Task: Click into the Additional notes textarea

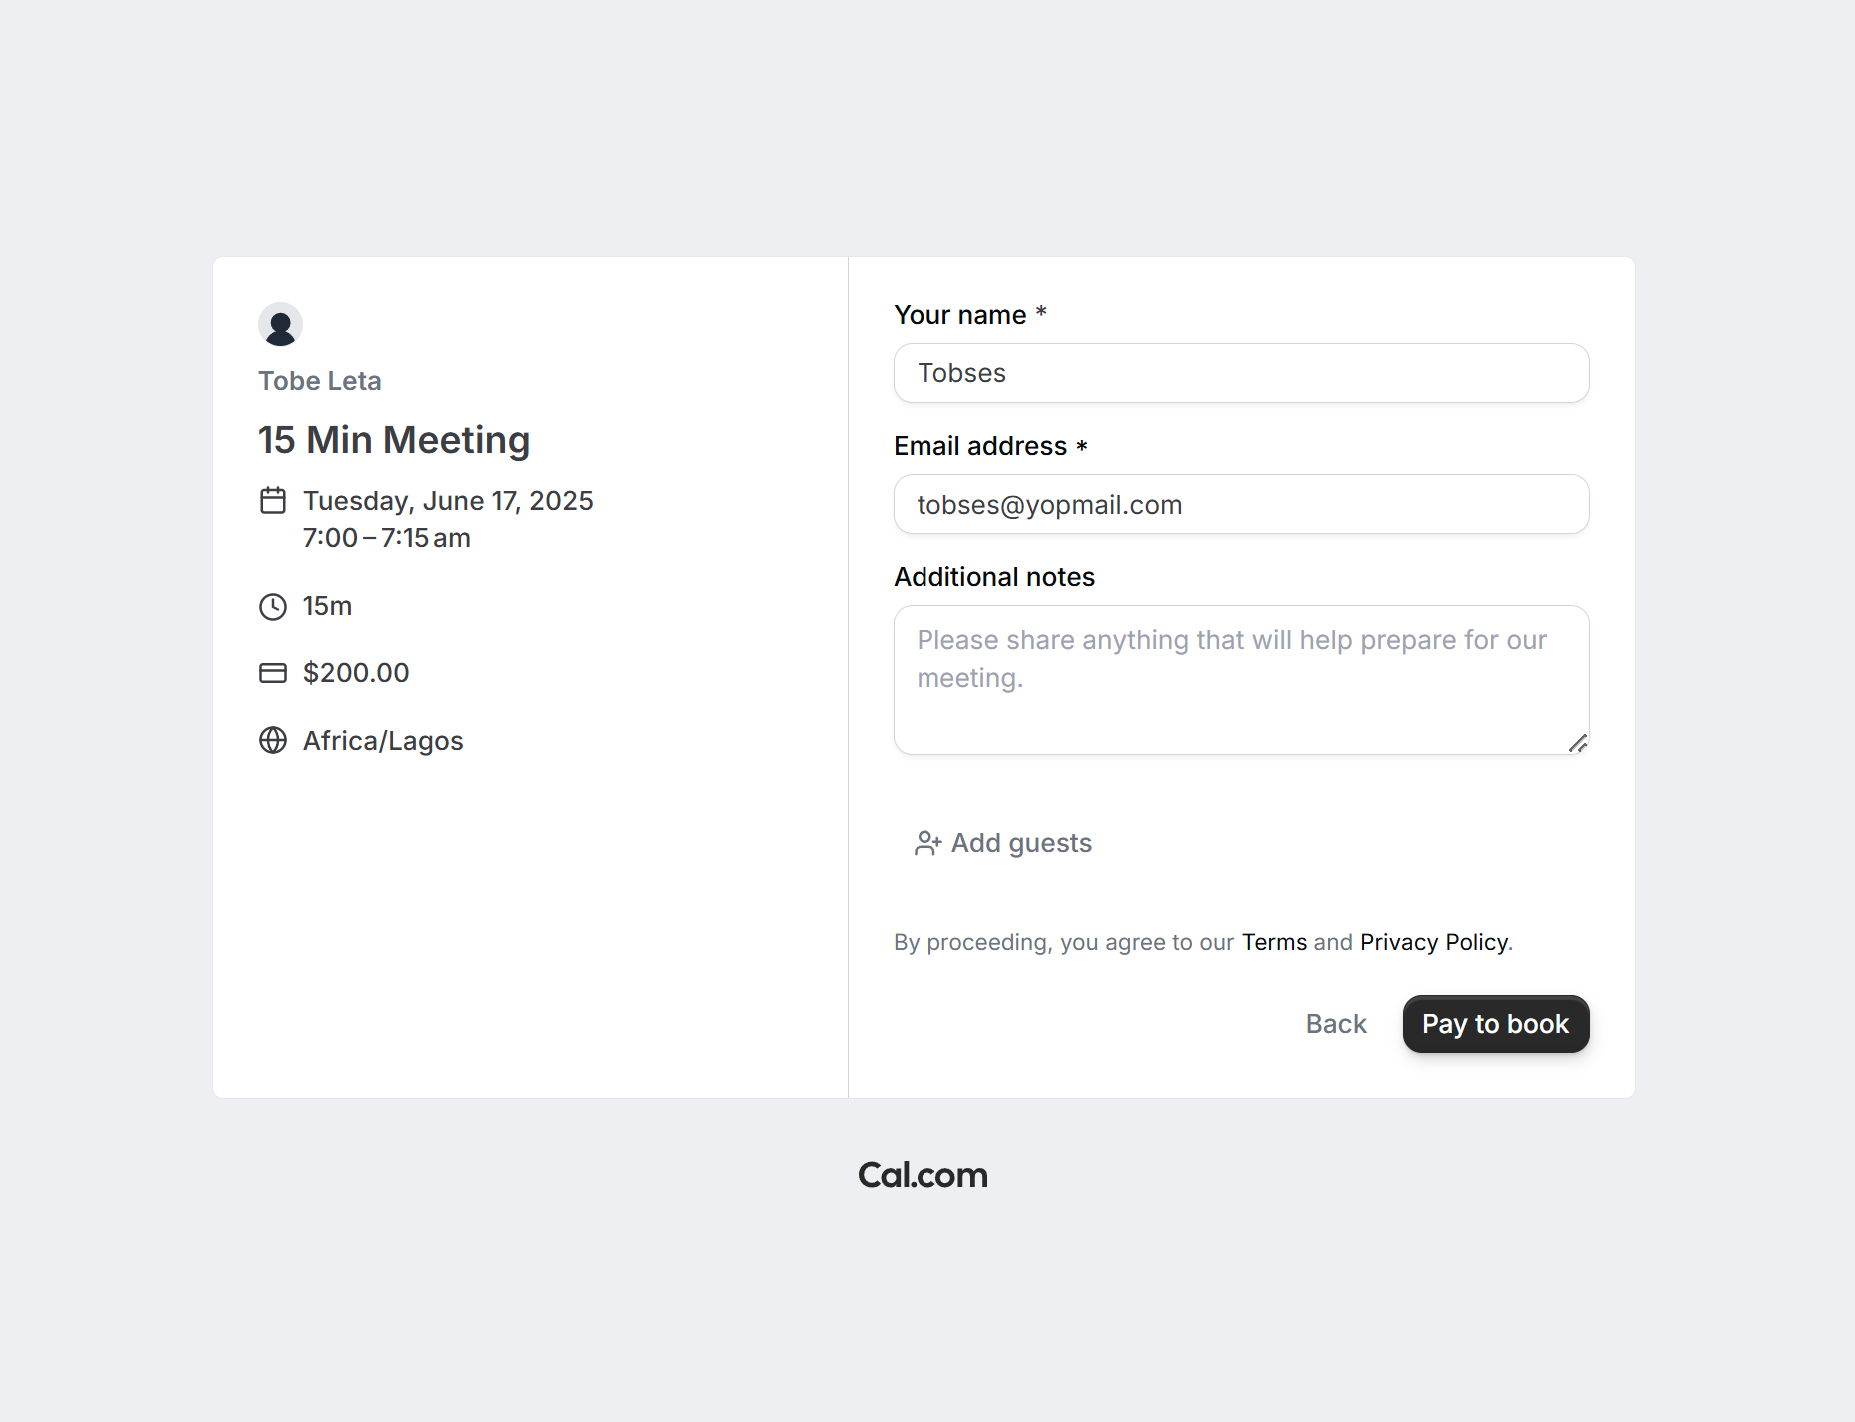Action: pos(1241,680)
